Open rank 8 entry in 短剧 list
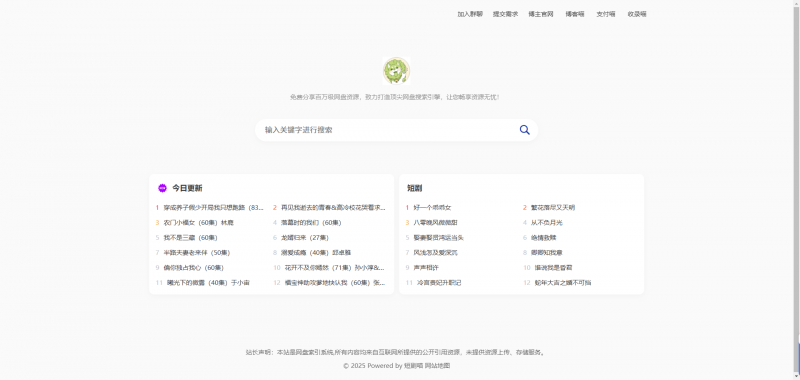The image size is (800, 380). tap(546, 252)
